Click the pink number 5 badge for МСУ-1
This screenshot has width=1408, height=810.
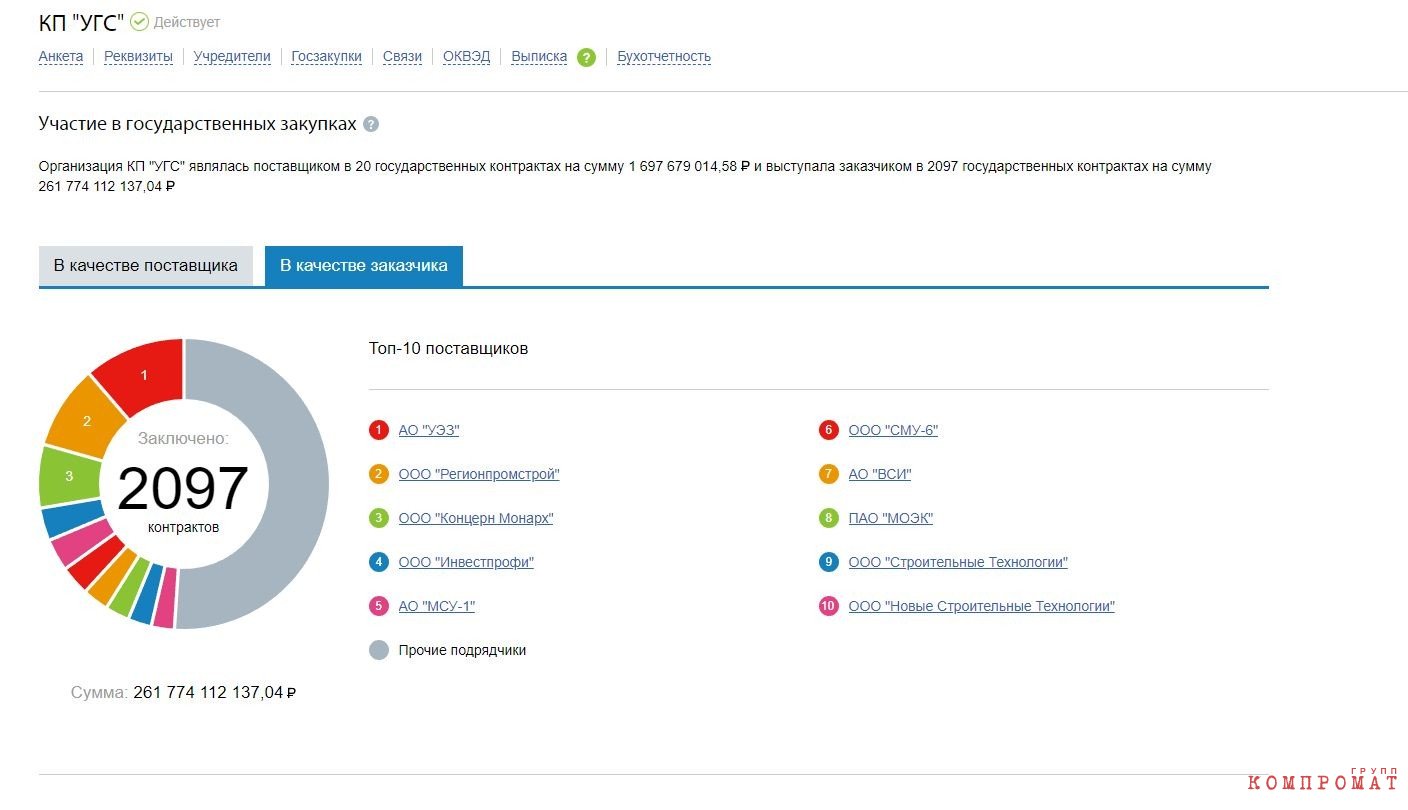[378, 606]
